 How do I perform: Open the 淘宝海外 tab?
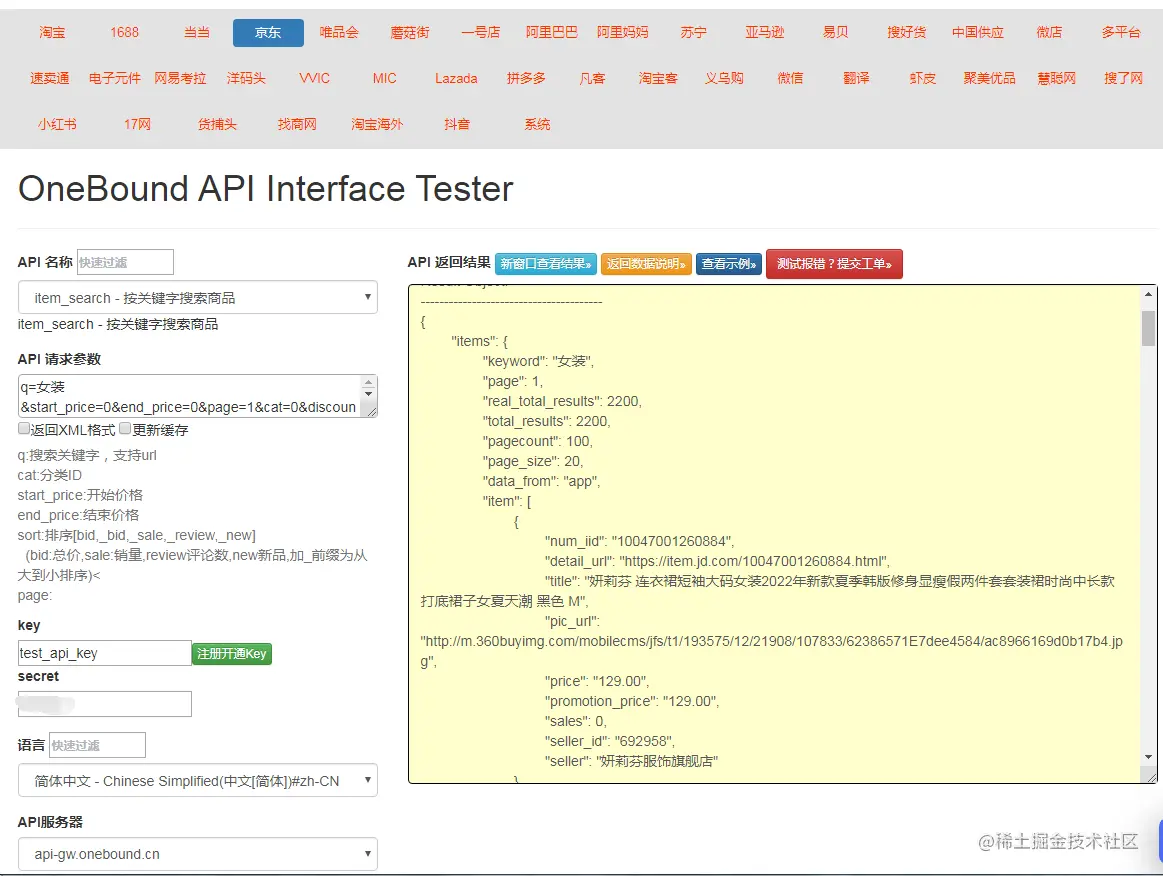(377, 125)
